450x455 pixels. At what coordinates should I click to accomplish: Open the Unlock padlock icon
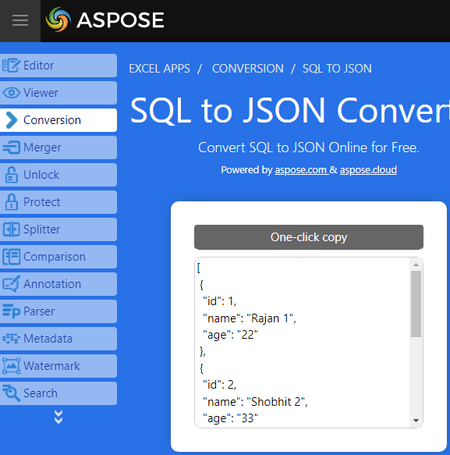pyautogui.click(x=11, y=175)
